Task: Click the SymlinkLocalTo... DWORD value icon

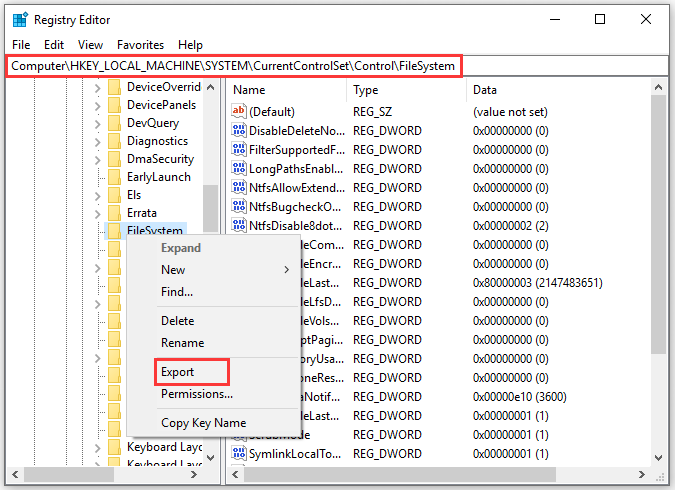Action: [238, 453]
